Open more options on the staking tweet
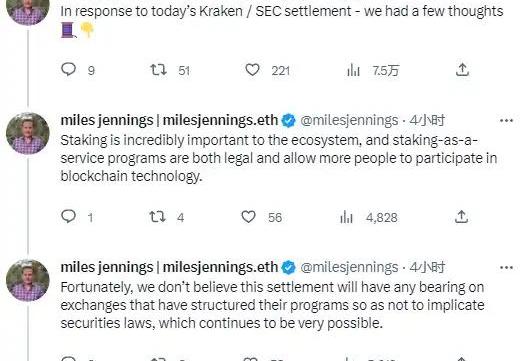Viewport: 524px width, 361px height. (x=506, y=120)
